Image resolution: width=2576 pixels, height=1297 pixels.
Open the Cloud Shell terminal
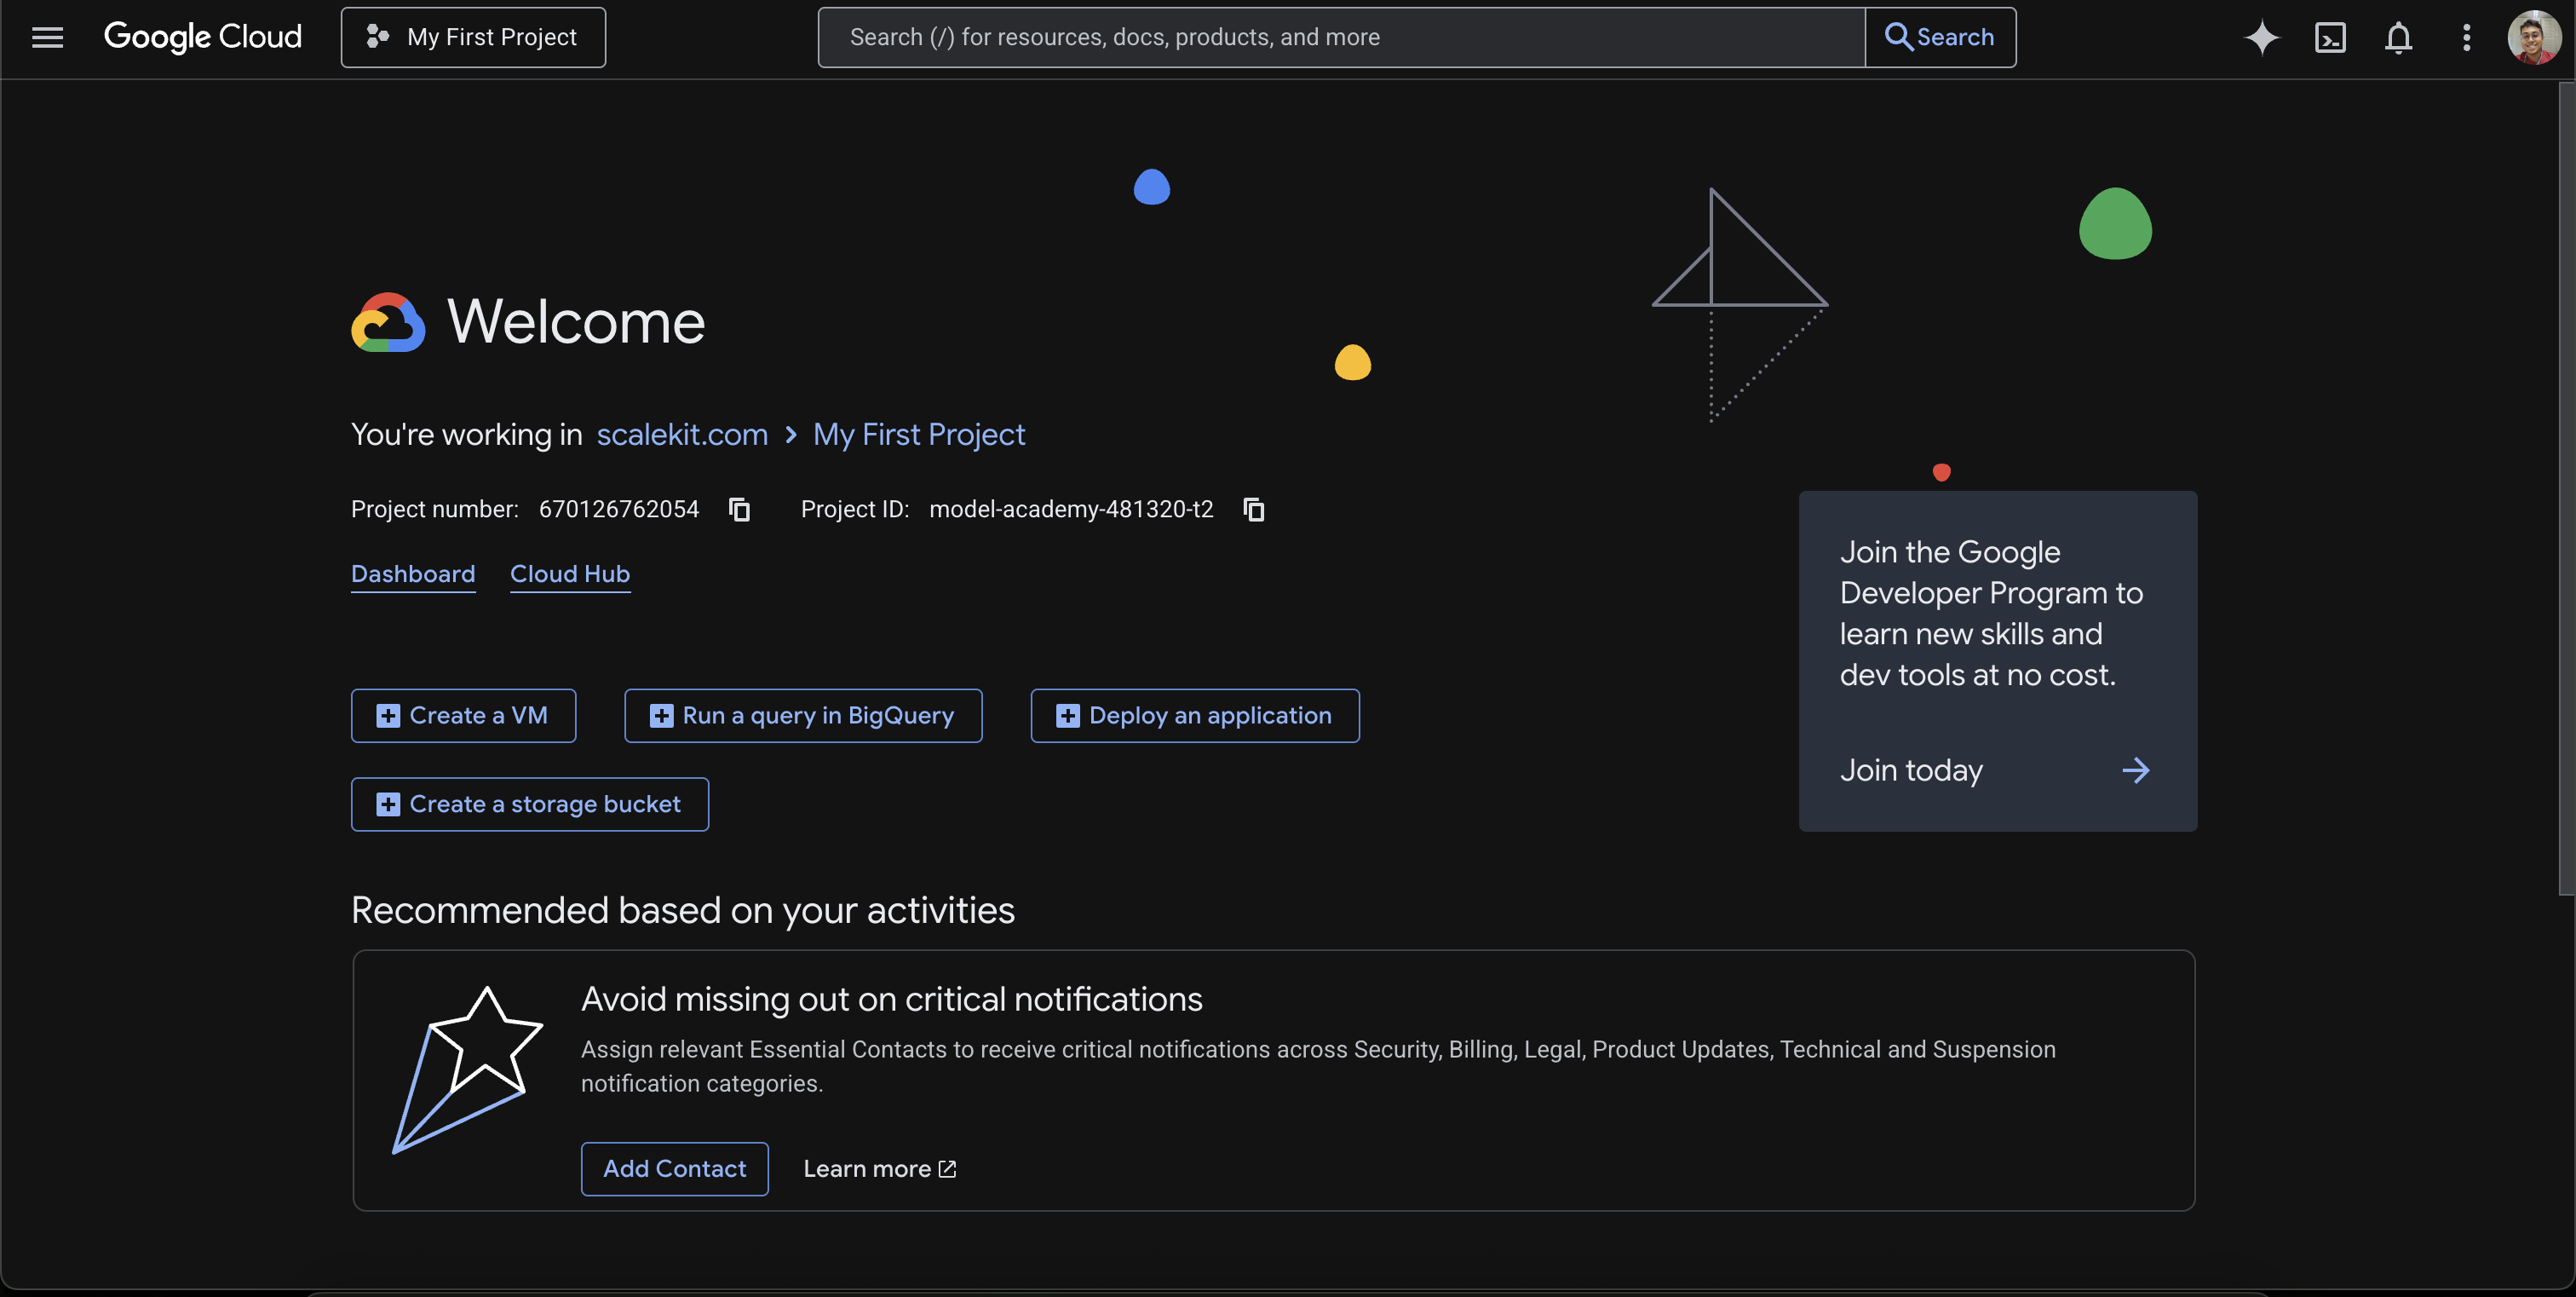[x=2330, y=37]
